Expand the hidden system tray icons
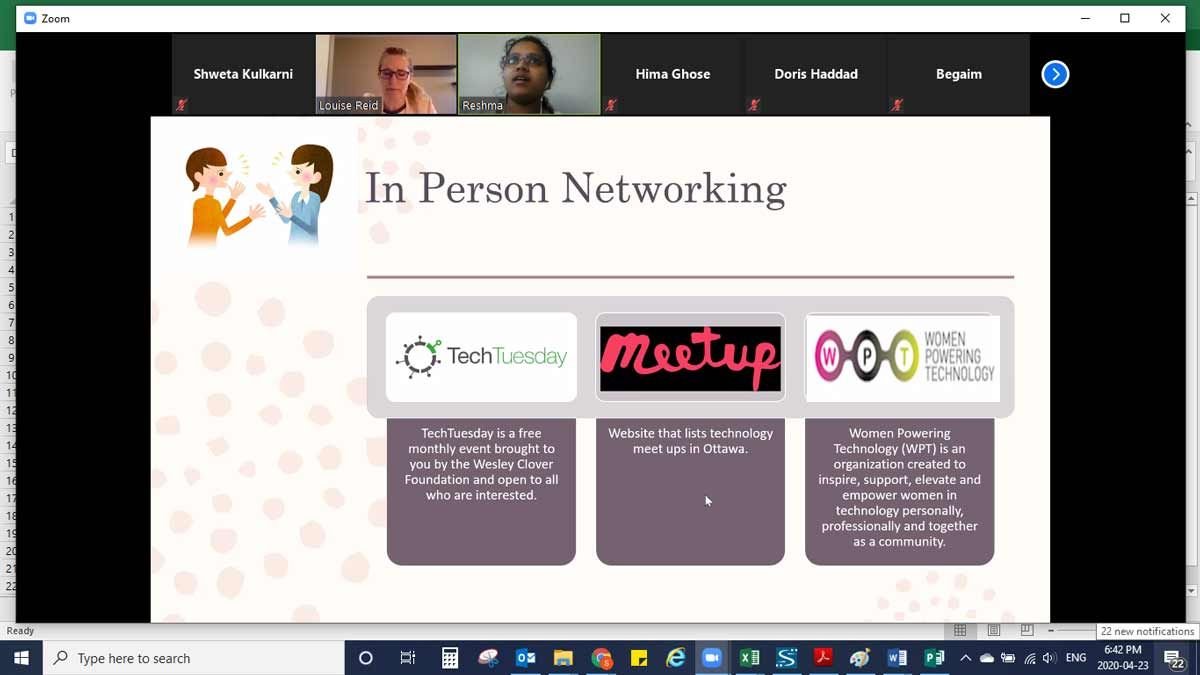The width and height of the screenshot is (1200, 675). click(x=965, y=658)
